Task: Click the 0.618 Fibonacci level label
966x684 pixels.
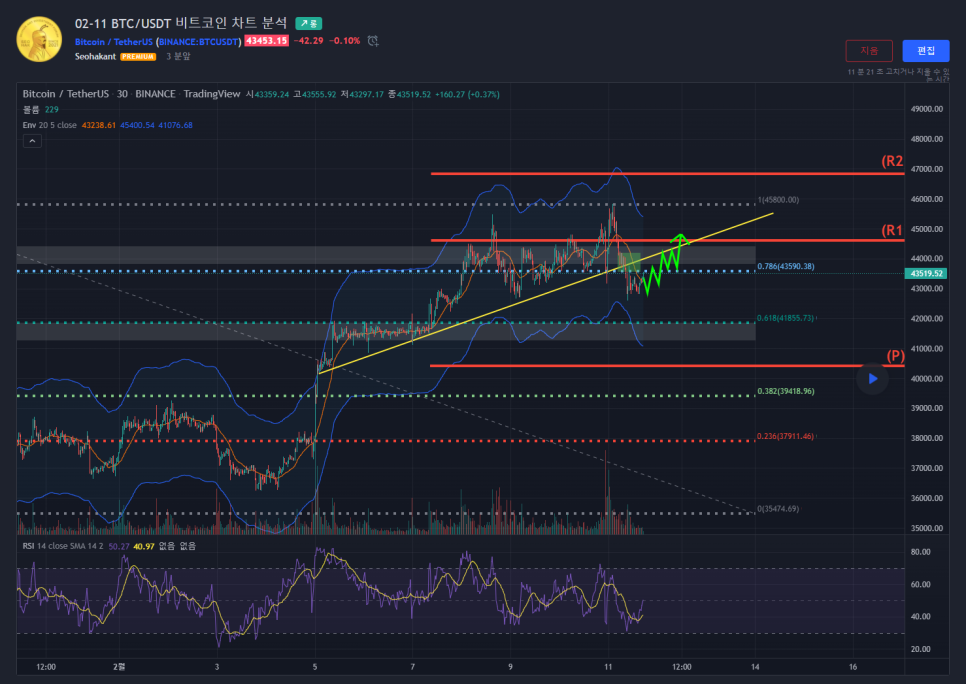Action: pos(785,318)
